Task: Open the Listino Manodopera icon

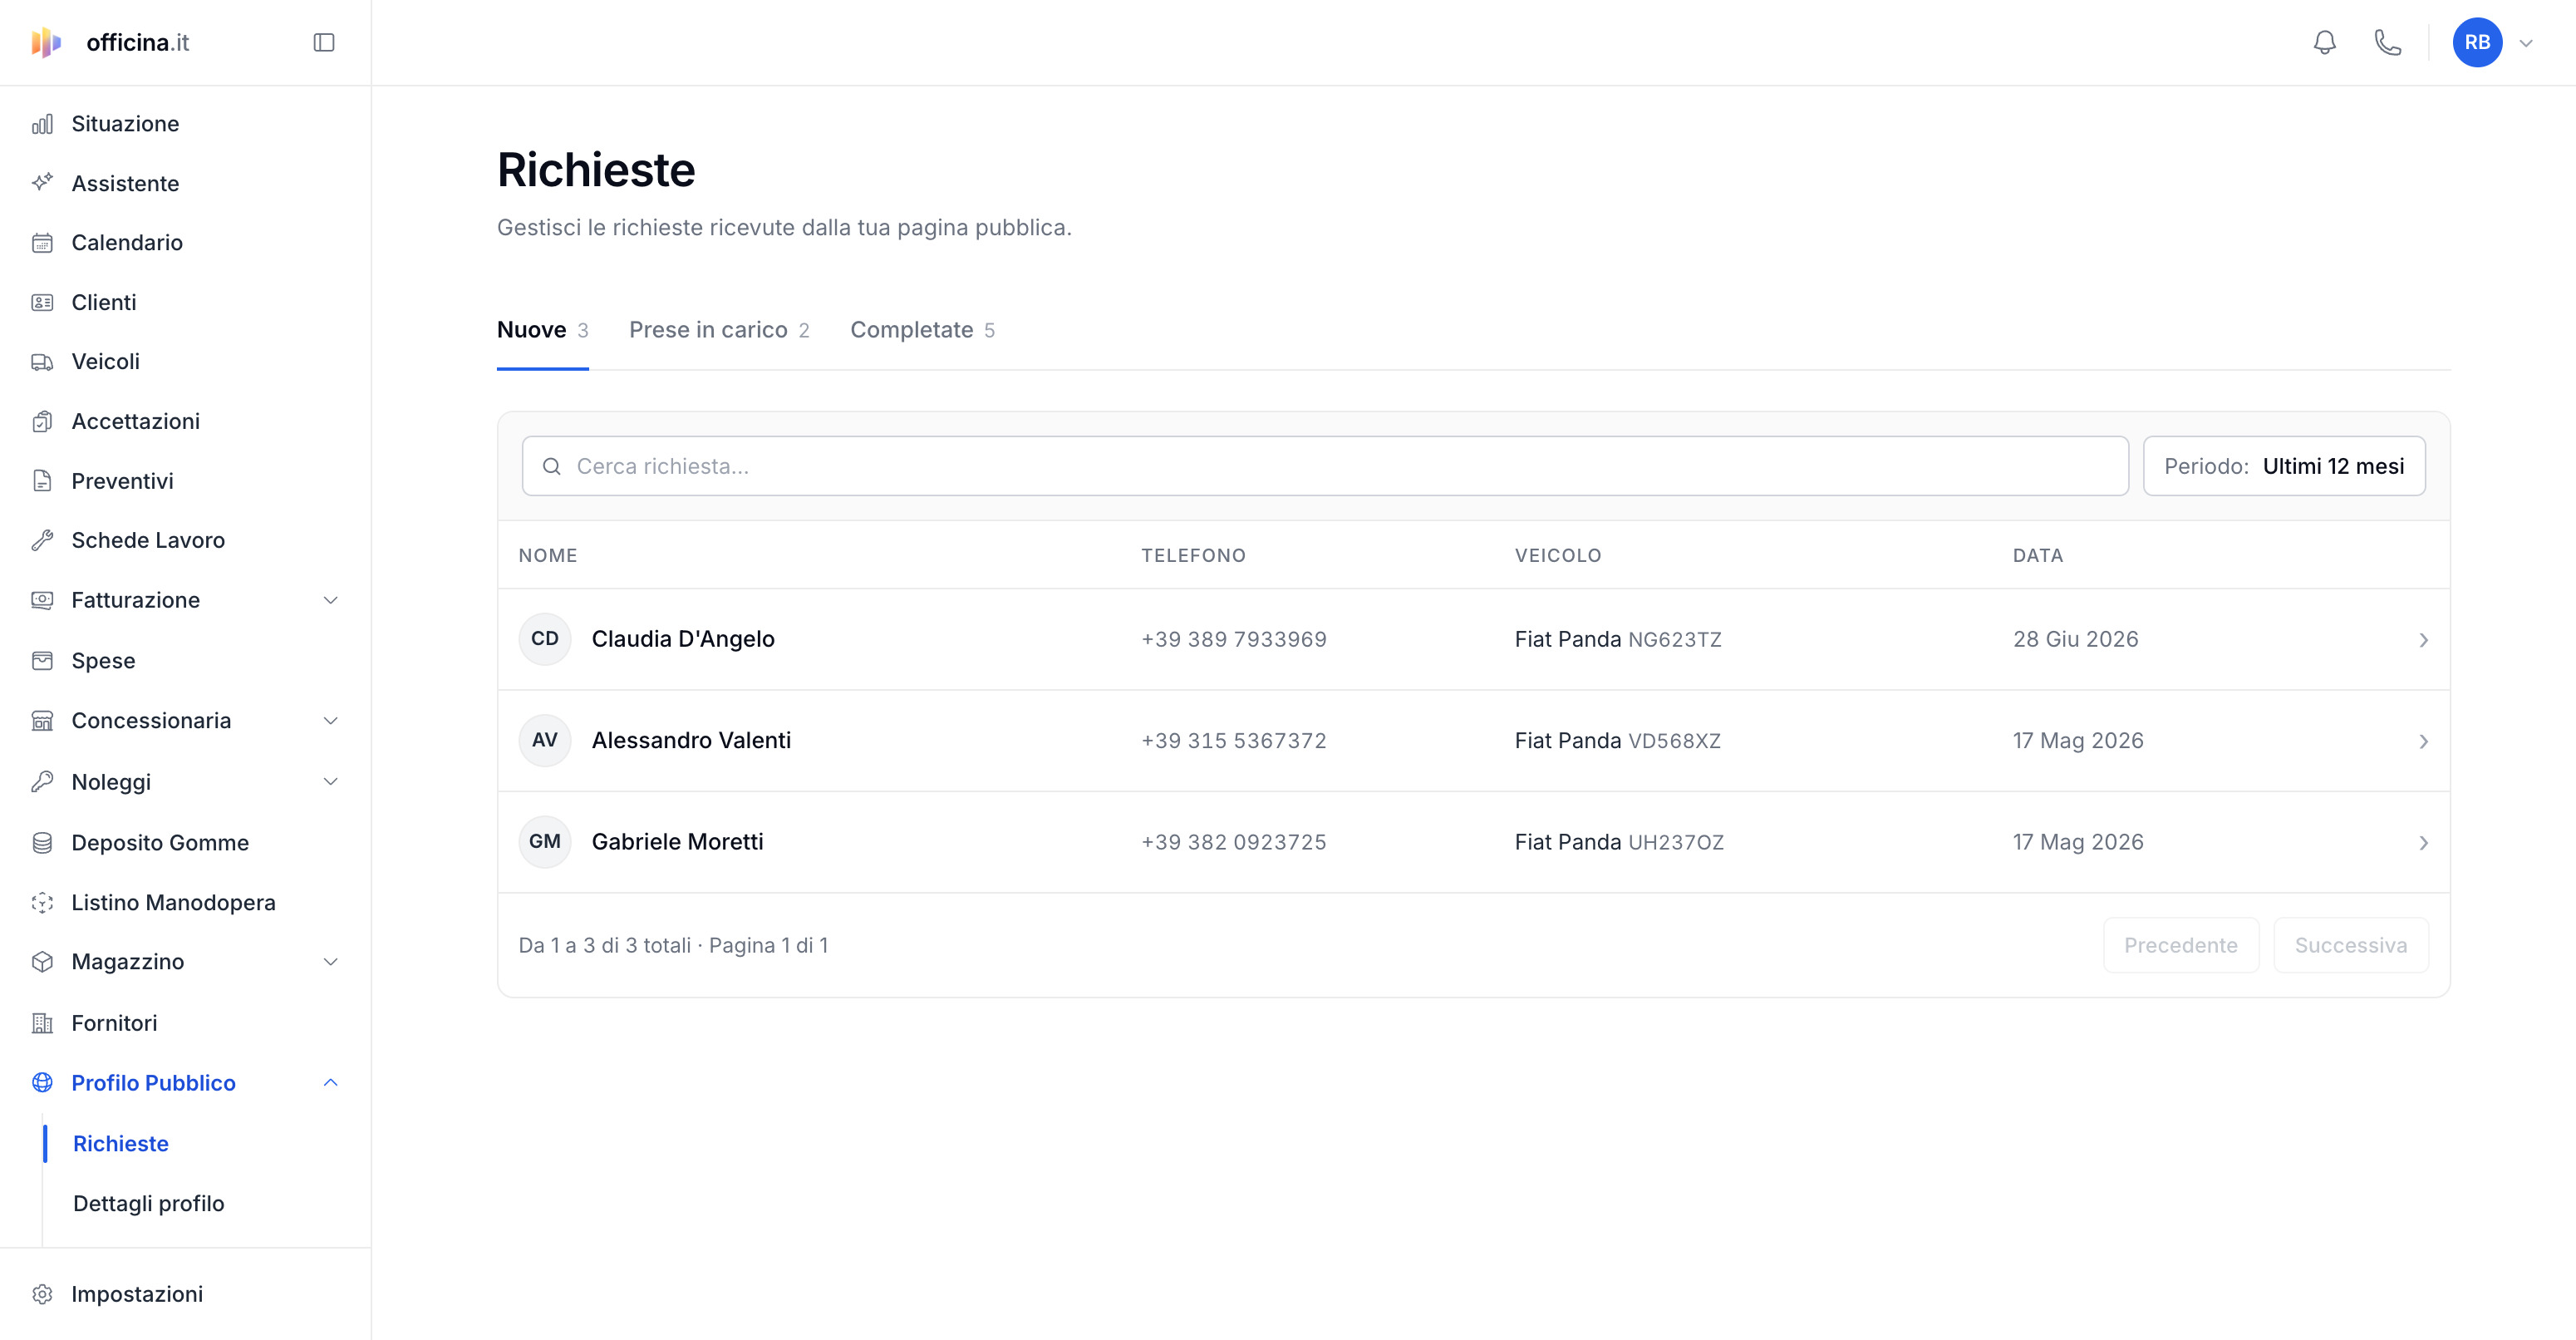Action: click(42, 903)
